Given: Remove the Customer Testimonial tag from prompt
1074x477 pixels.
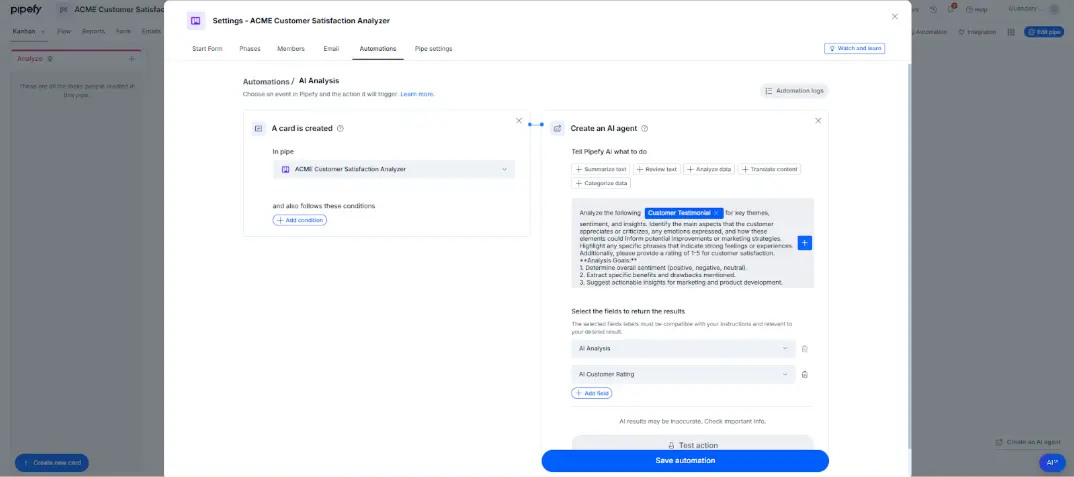Looking at the screenshot, I should click(716, 212).
